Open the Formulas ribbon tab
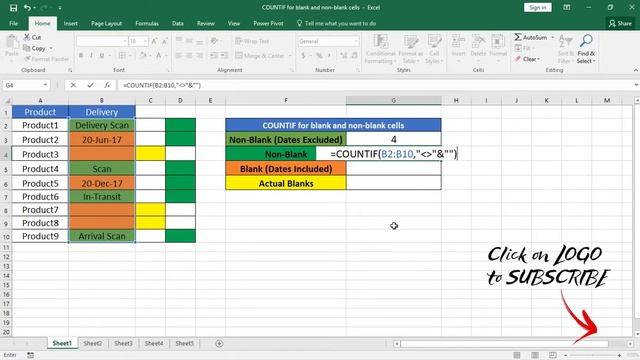This screenshot has width=640, height=360. point(147,23)
